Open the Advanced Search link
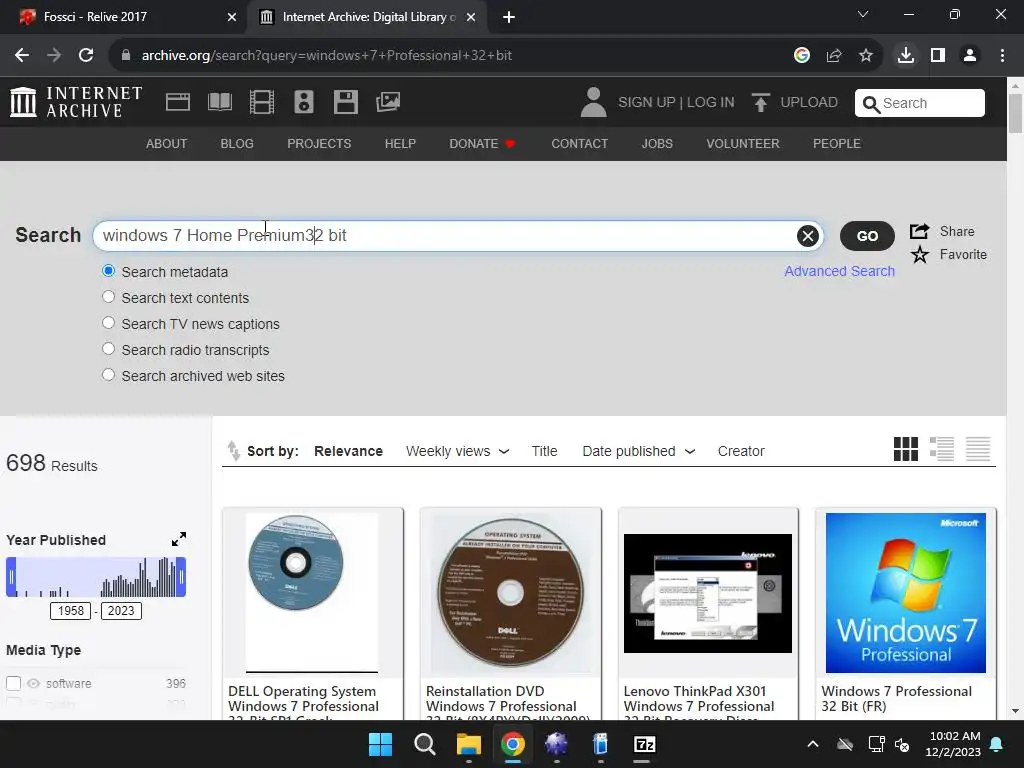The image size is (1024, 768). pyautogui.click(x=839, y=271)
